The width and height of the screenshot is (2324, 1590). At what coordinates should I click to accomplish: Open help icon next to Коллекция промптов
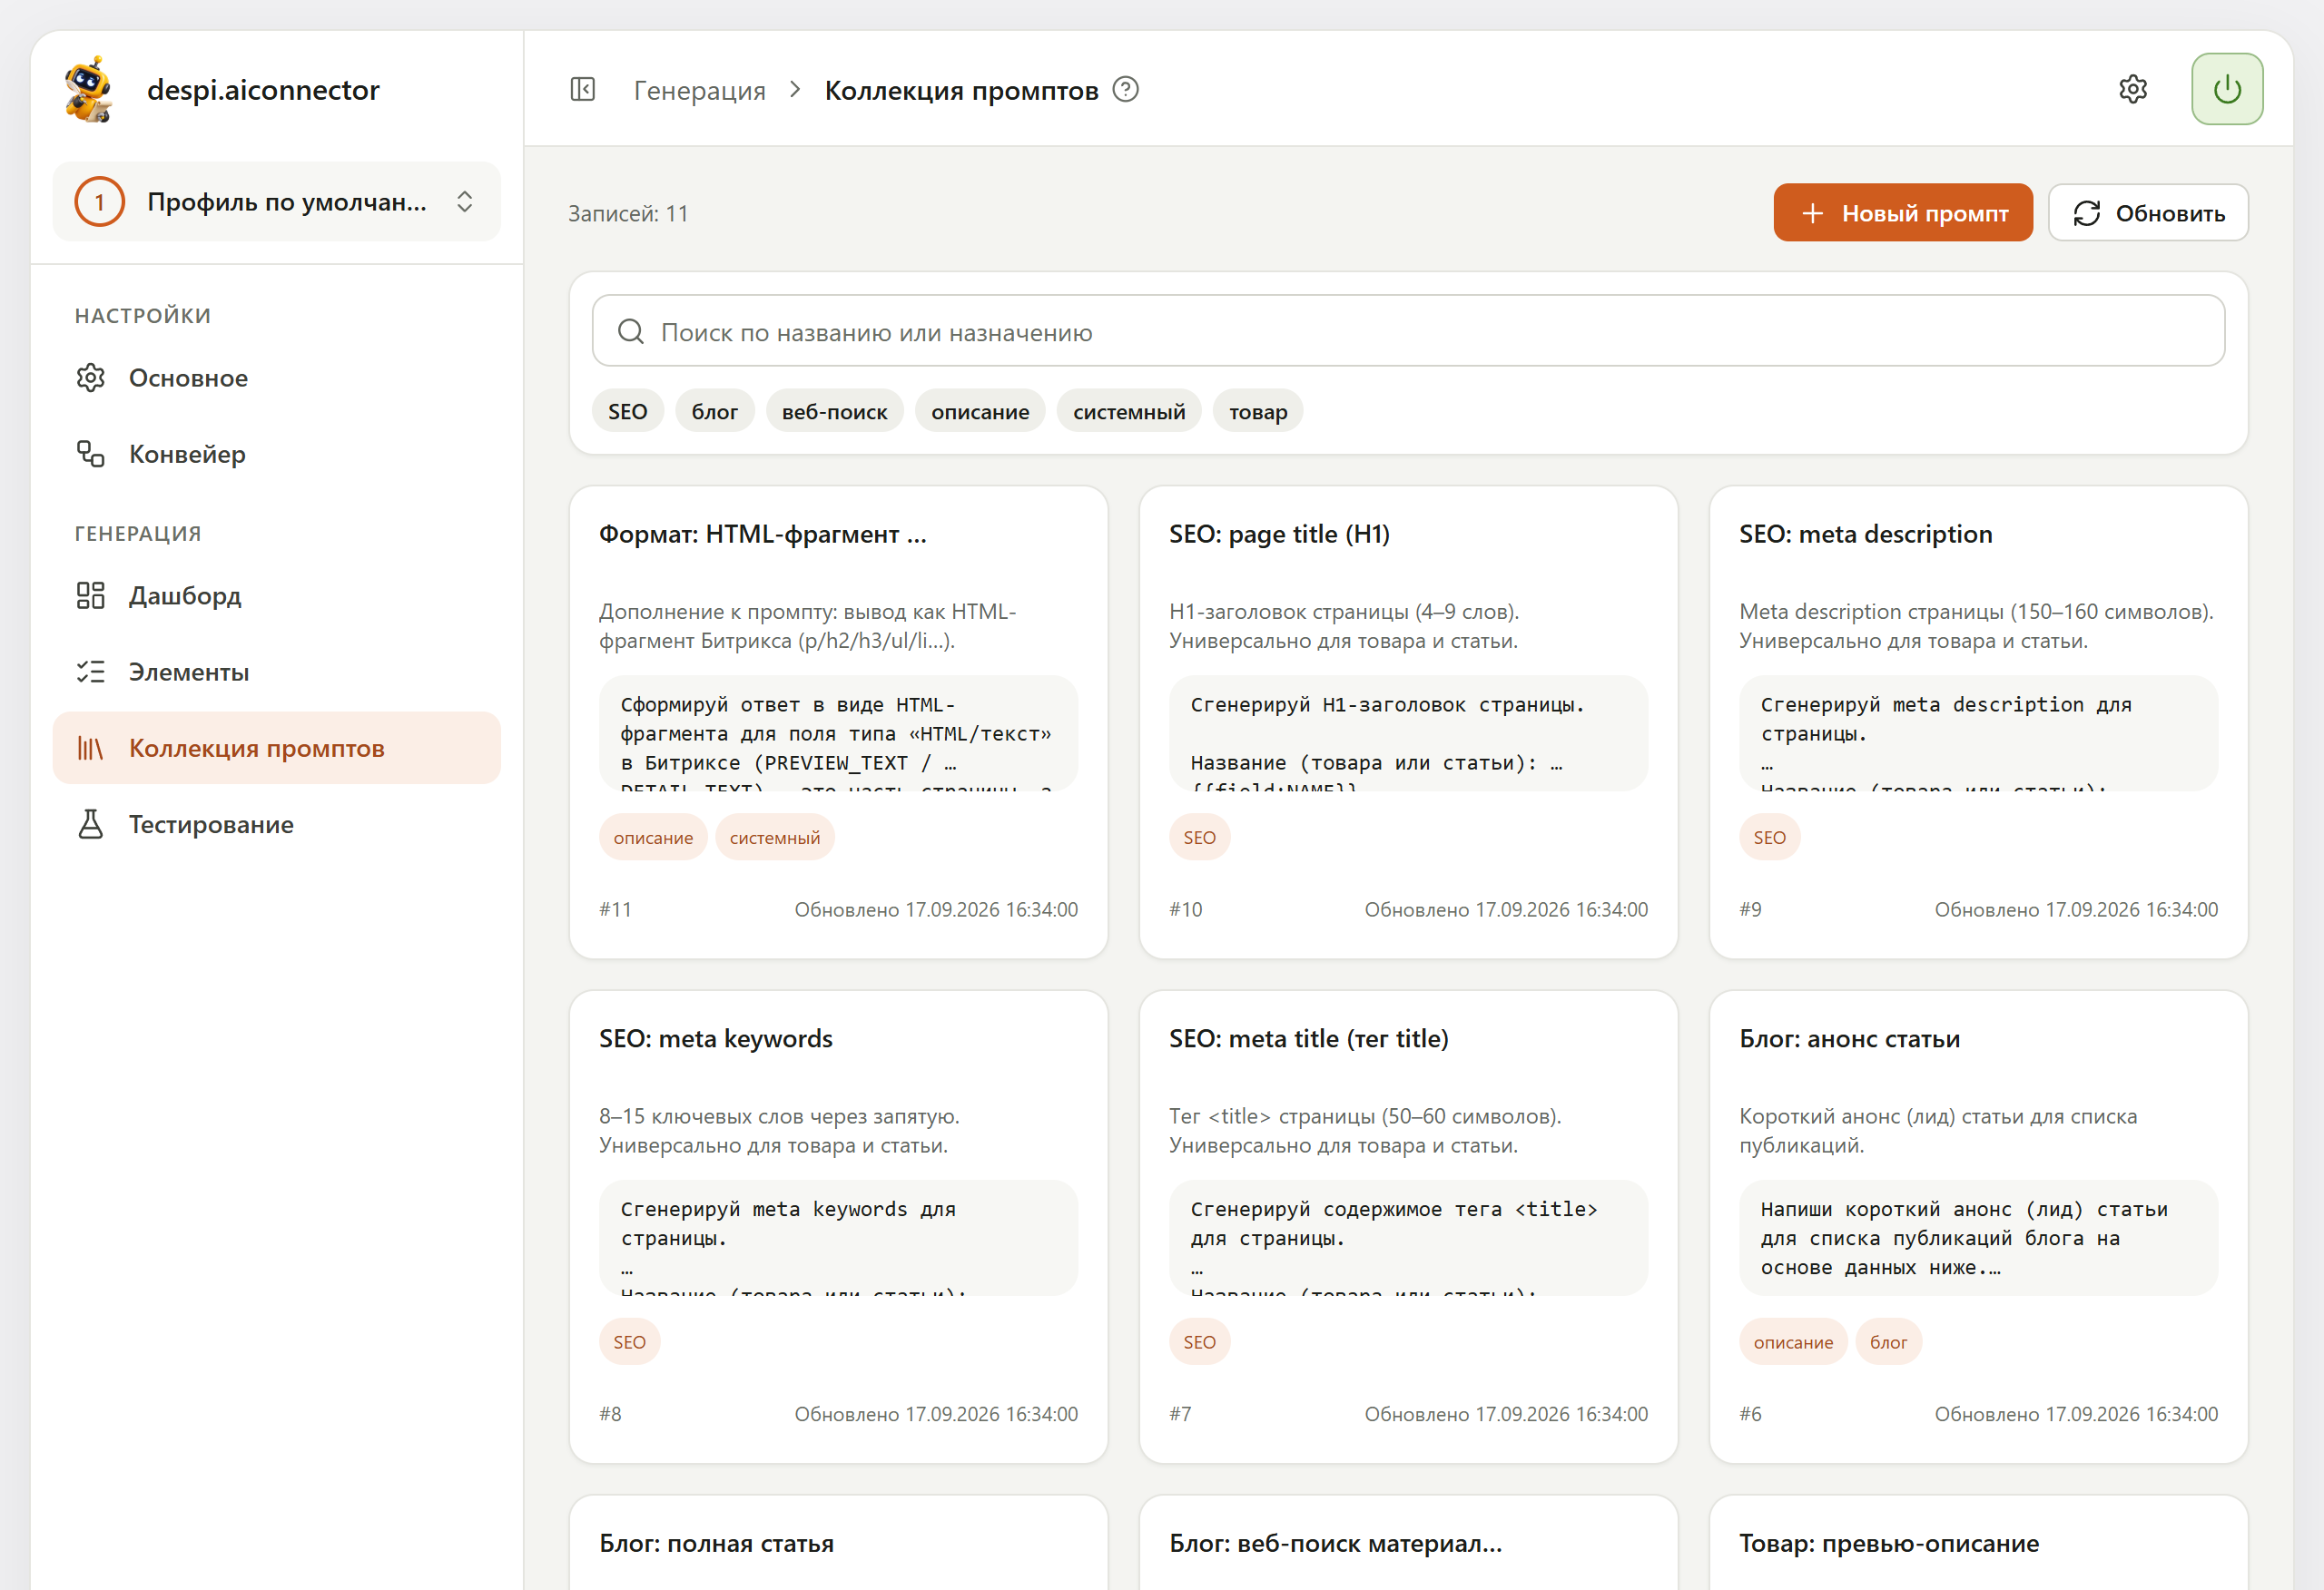pos(1126,90)
